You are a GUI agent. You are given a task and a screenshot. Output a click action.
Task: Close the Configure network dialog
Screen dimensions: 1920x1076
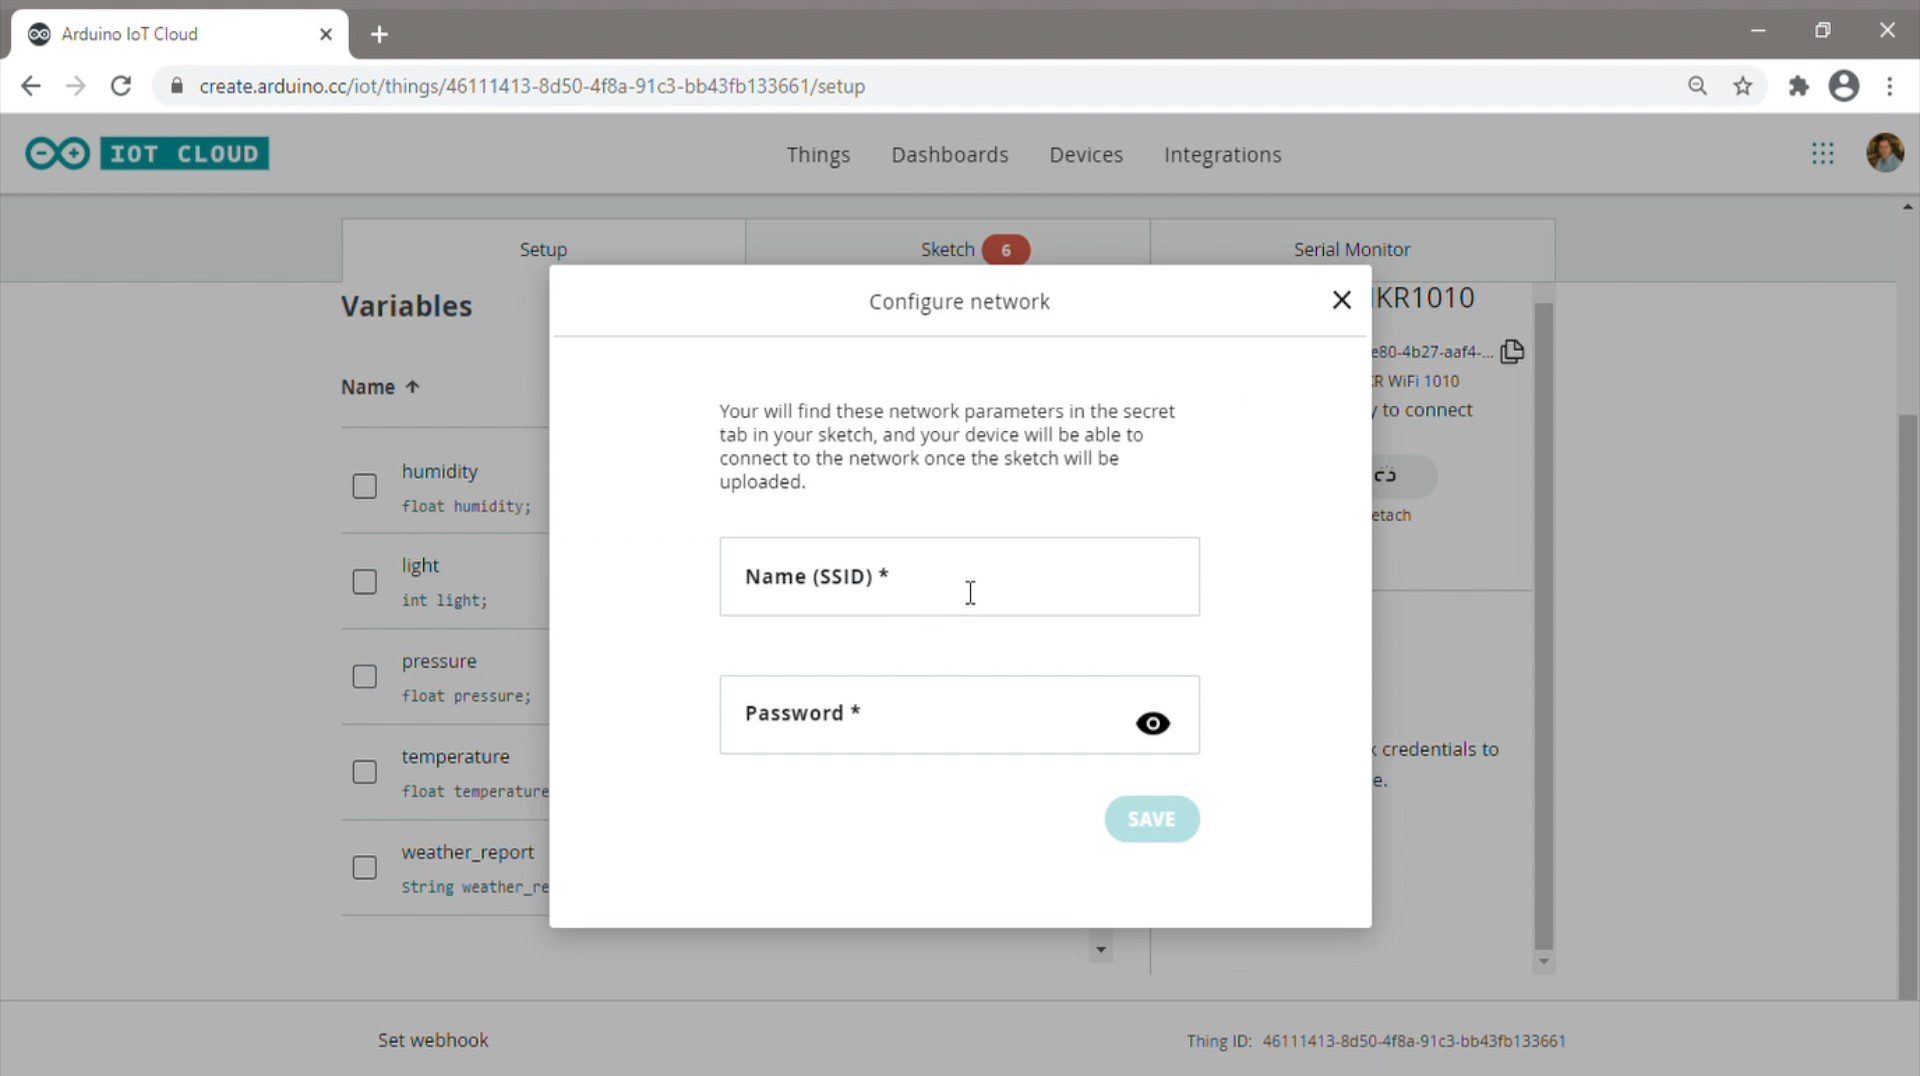pos(1341,300)
